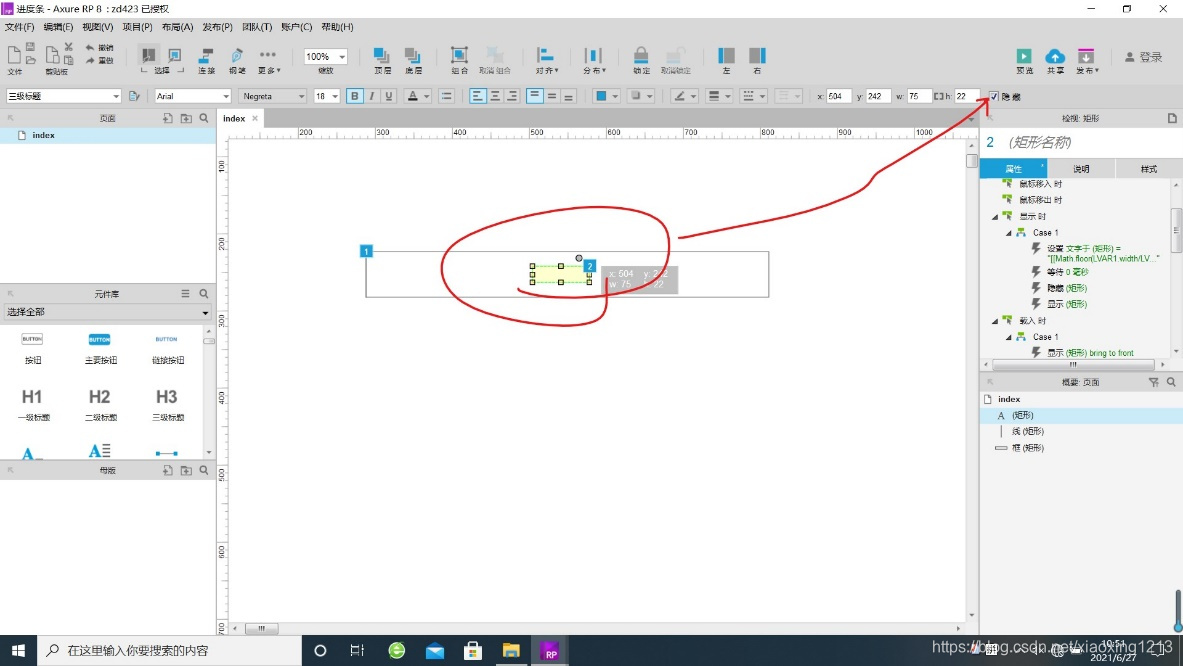
Task: Click the add page icon in Pages panel
Action: point(167,118)
